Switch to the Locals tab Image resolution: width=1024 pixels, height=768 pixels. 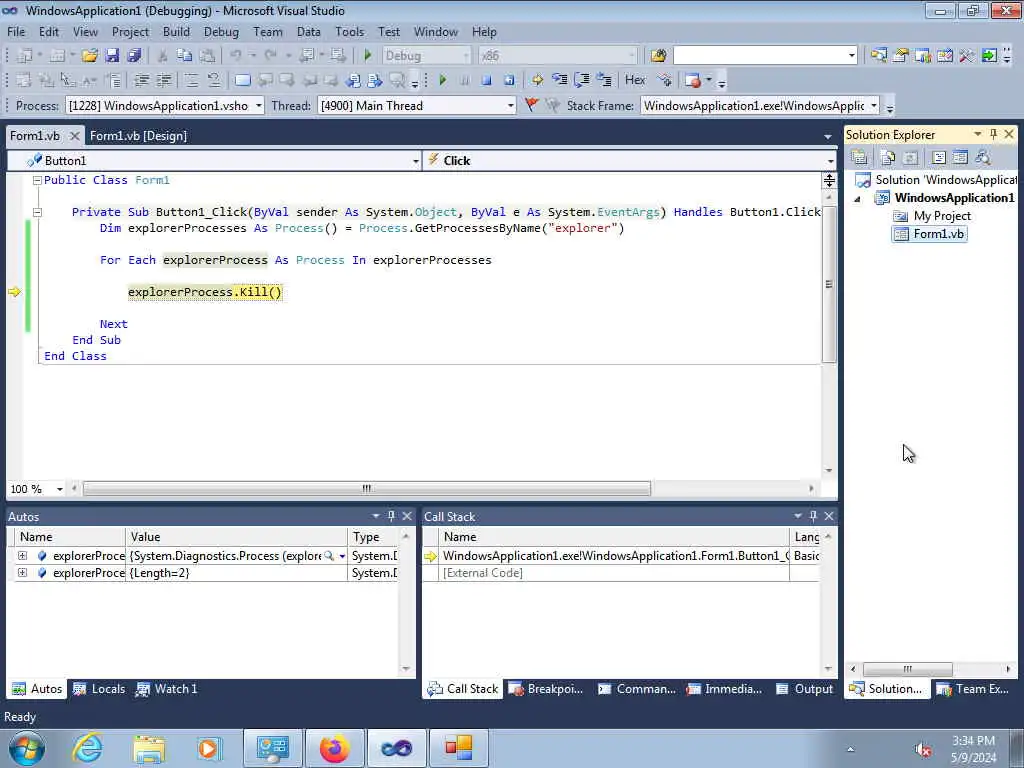point(99,689)
